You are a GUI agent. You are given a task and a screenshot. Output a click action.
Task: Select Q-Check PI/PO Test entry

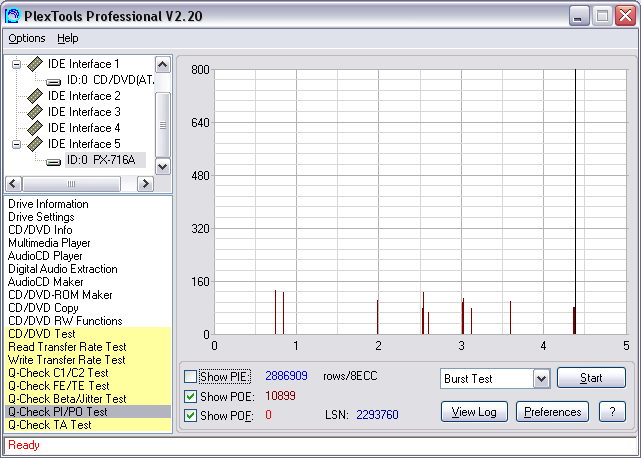[88, 412]
